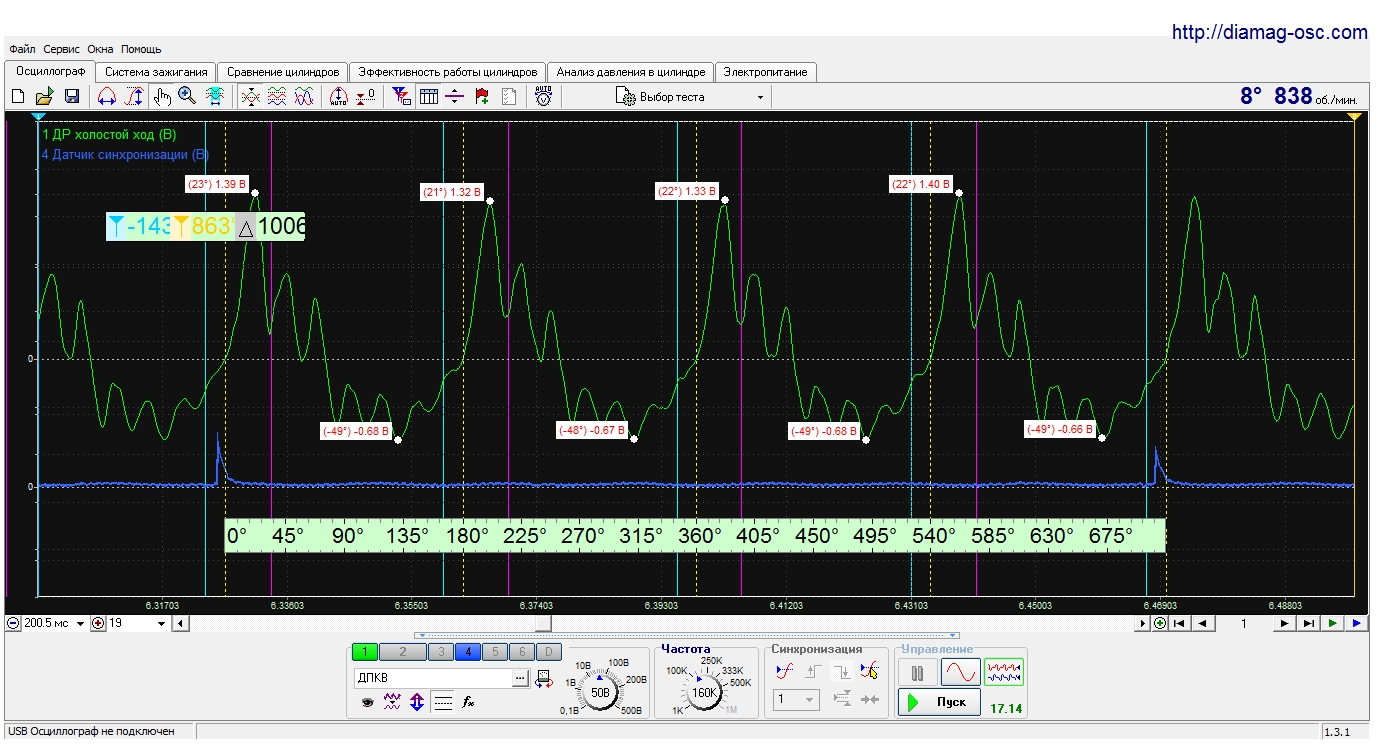The image size is (1382, 744).
Task: Toggle channel 3 button
Action: click(440, 652)
